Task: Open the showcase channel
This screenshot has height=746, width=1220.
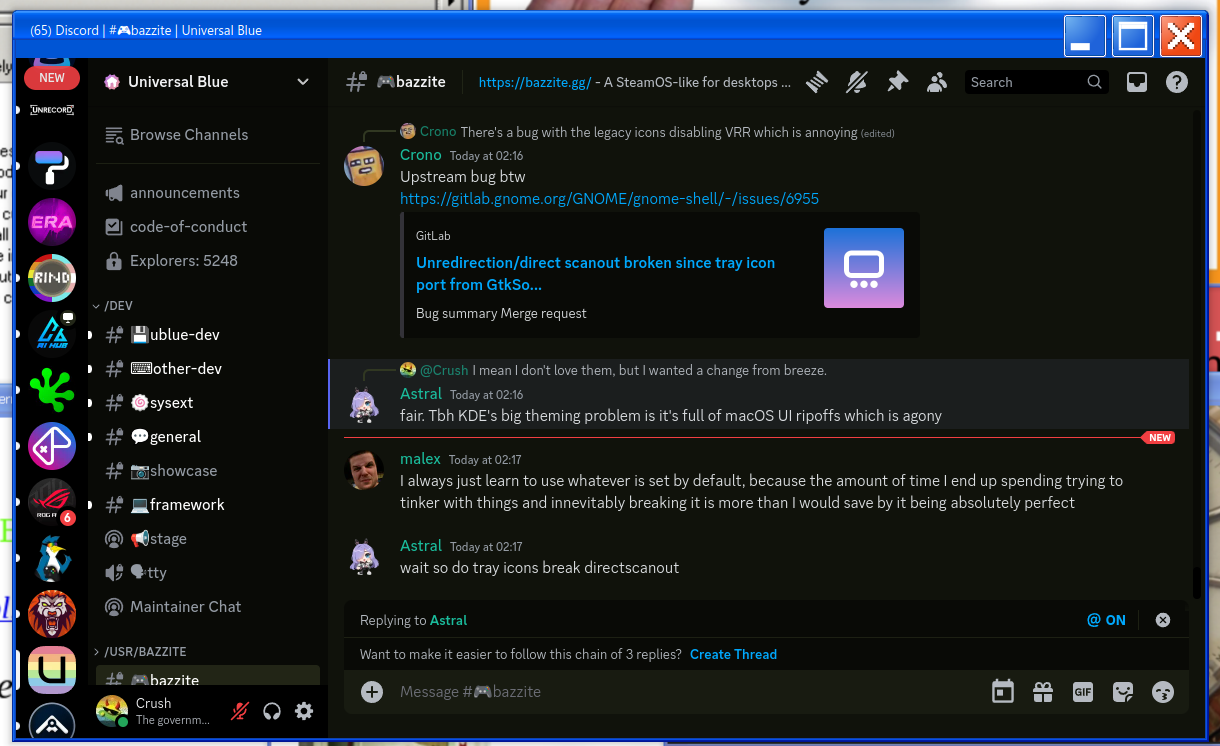Action: pyautogui.click(x=208, y=471)
